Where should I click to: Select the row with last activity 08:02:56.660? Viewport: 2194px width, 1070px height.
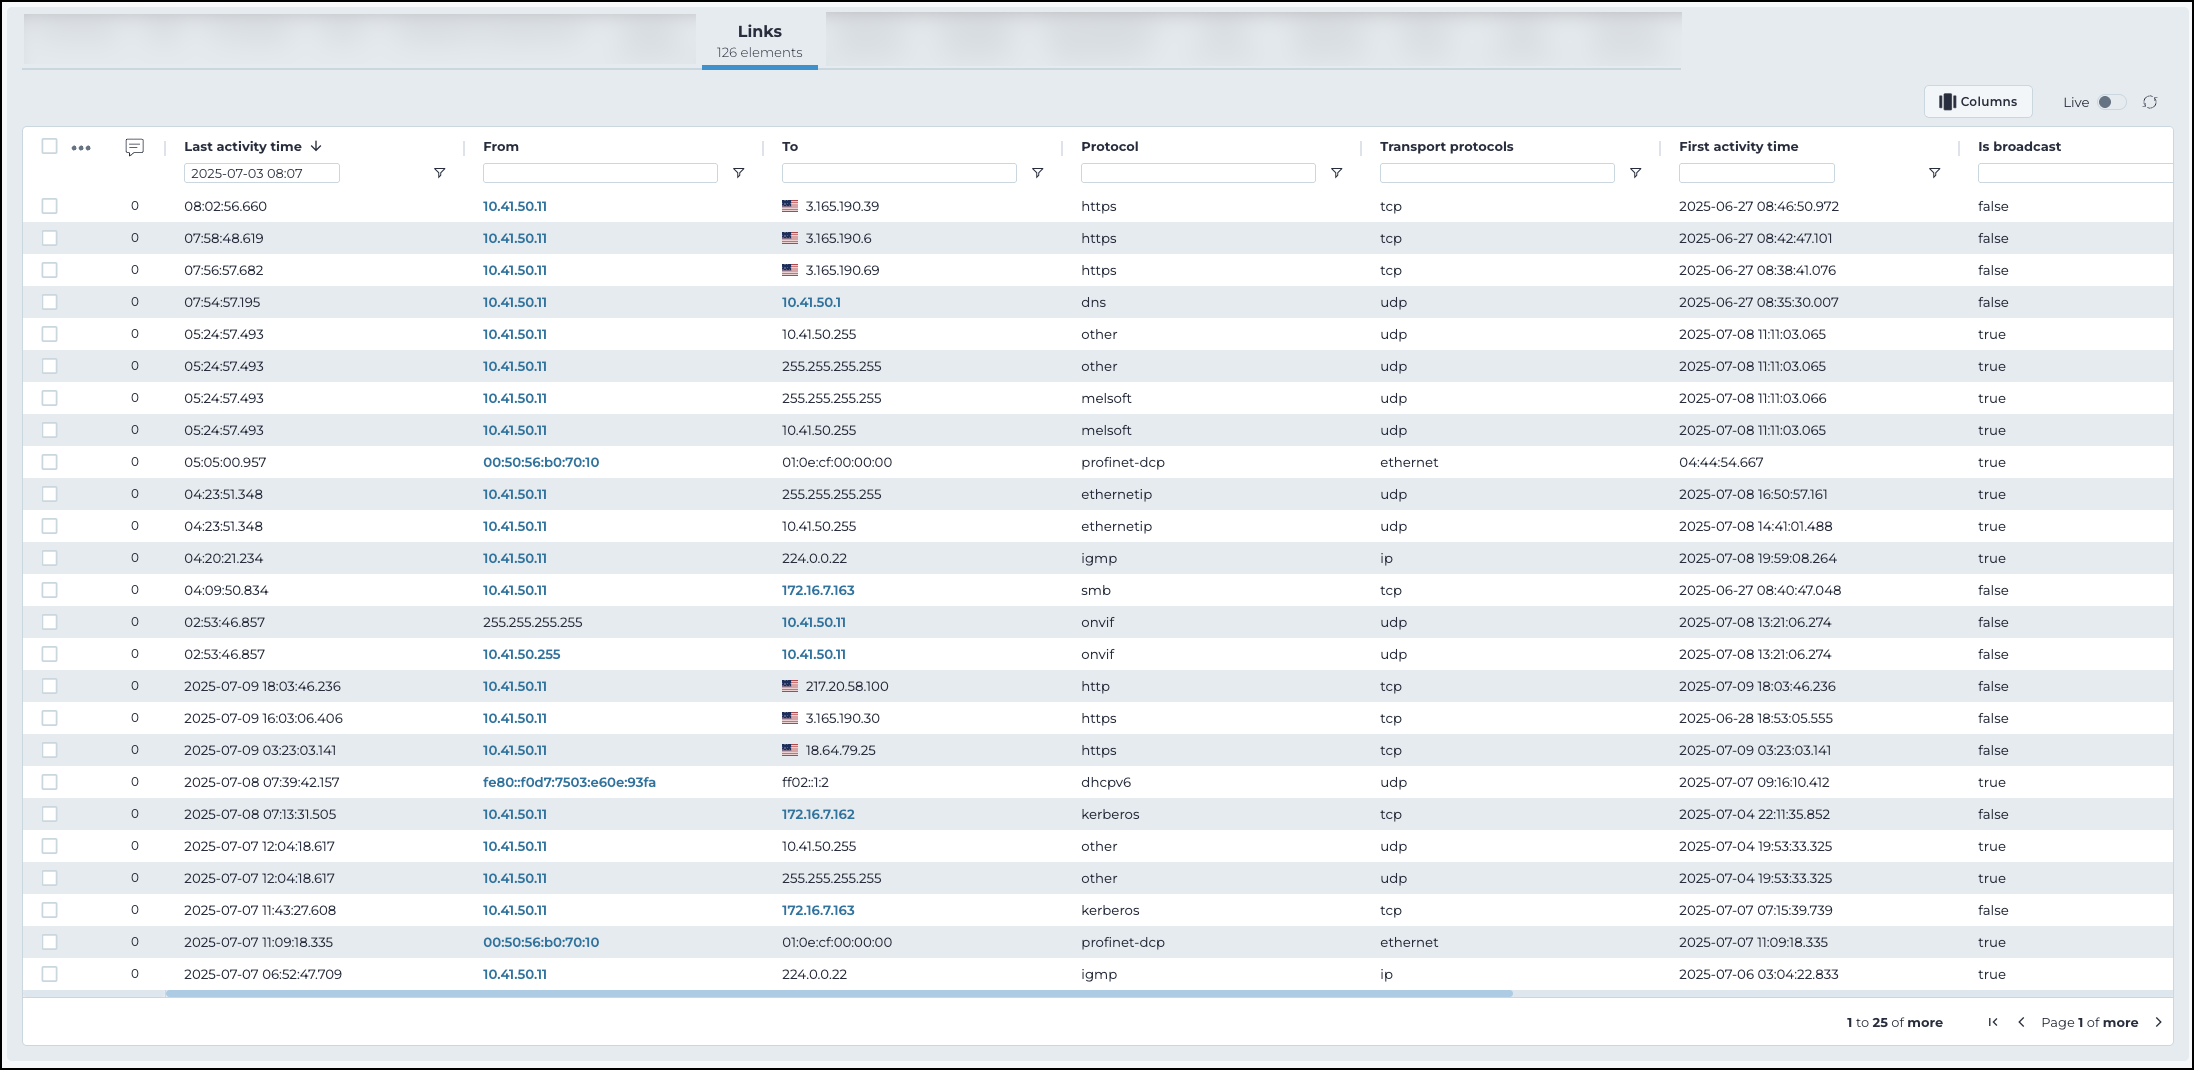pos(49,206)
